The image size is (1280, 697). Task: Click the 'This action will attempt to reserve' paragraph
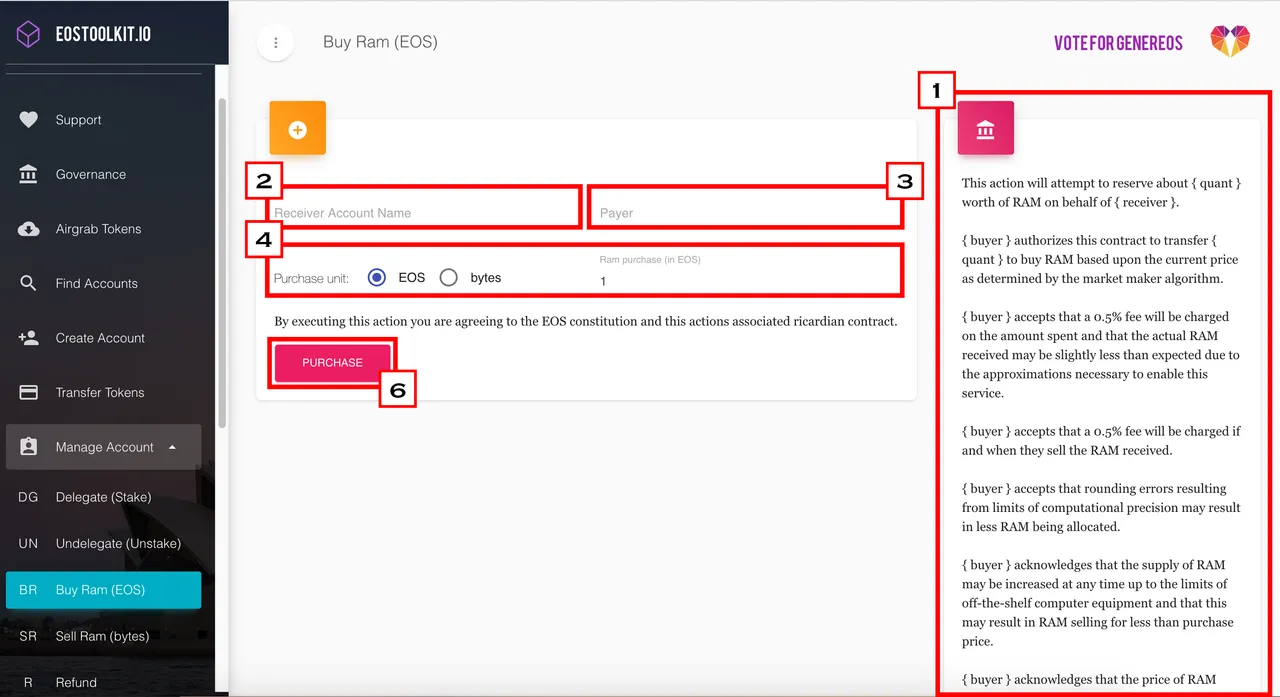(1101, 193)
